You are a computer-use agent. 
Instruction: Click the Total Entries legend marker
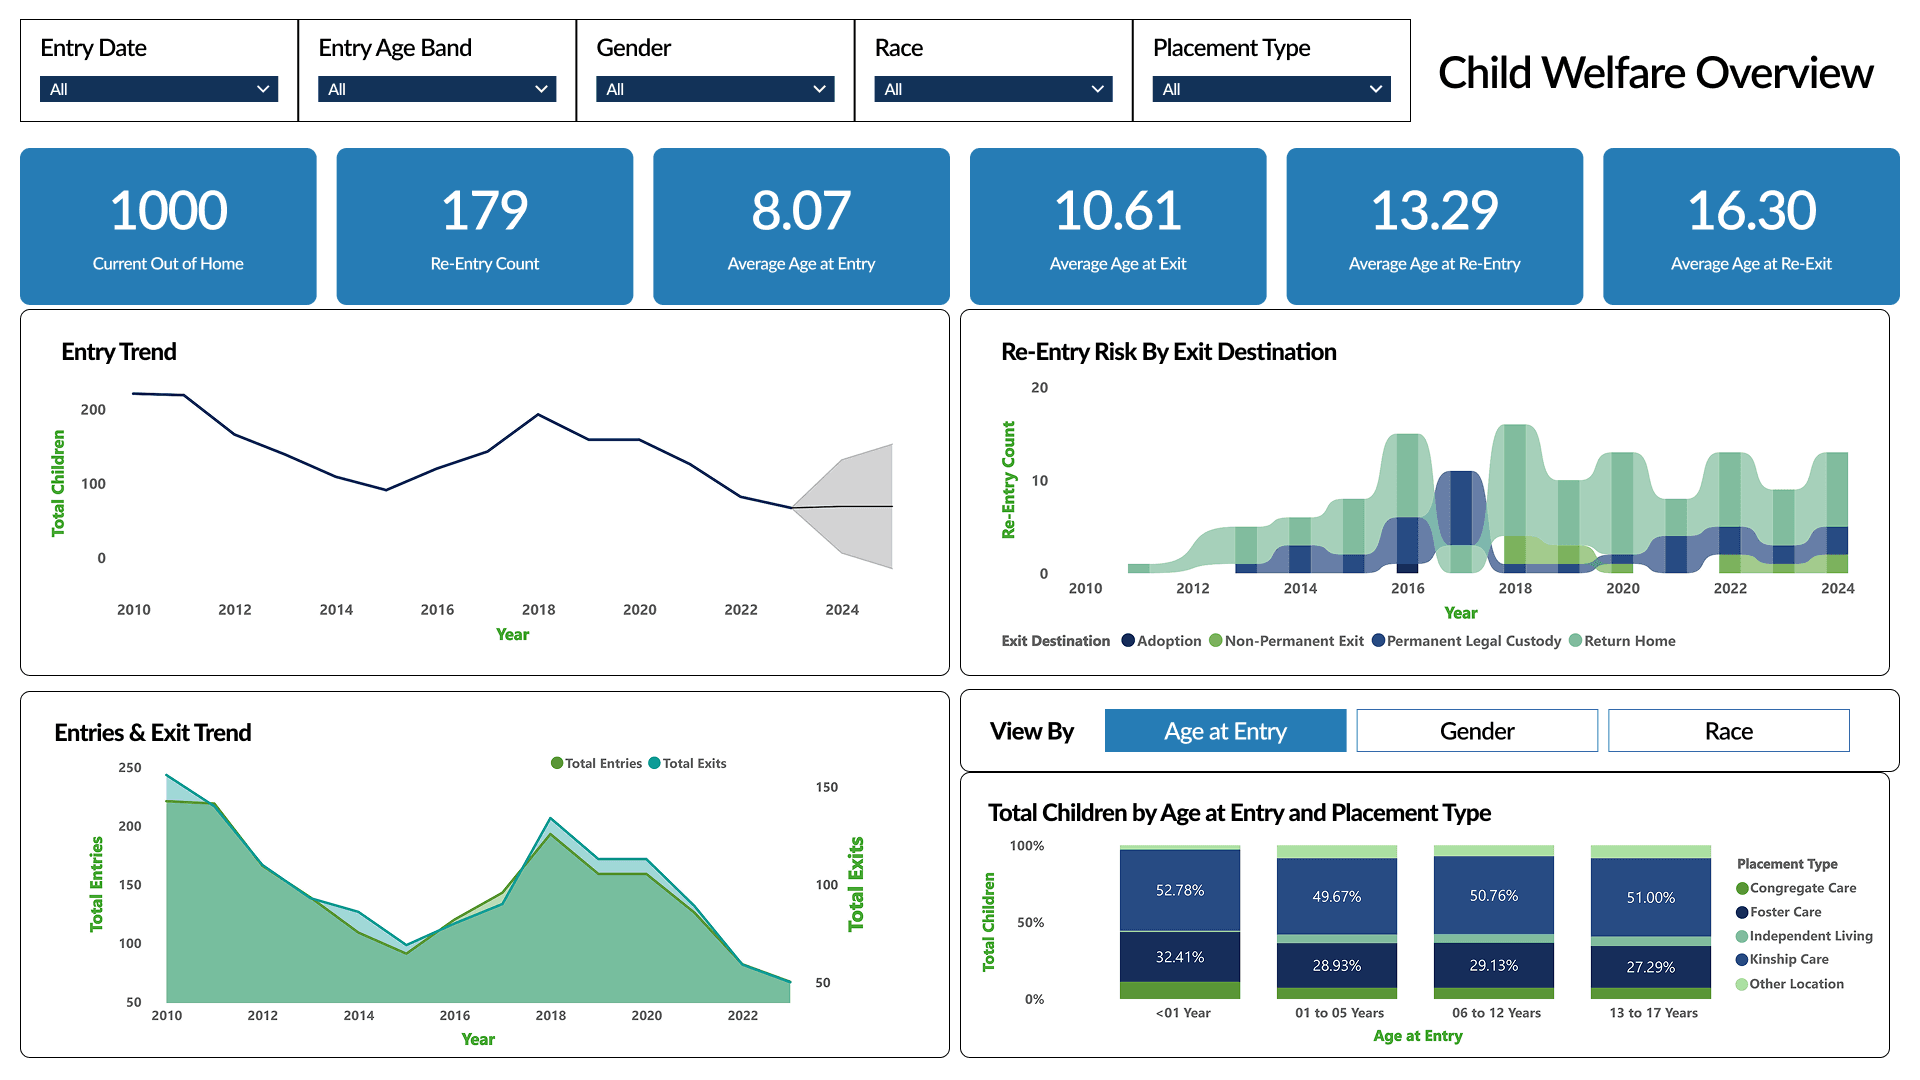click(557, 763)
